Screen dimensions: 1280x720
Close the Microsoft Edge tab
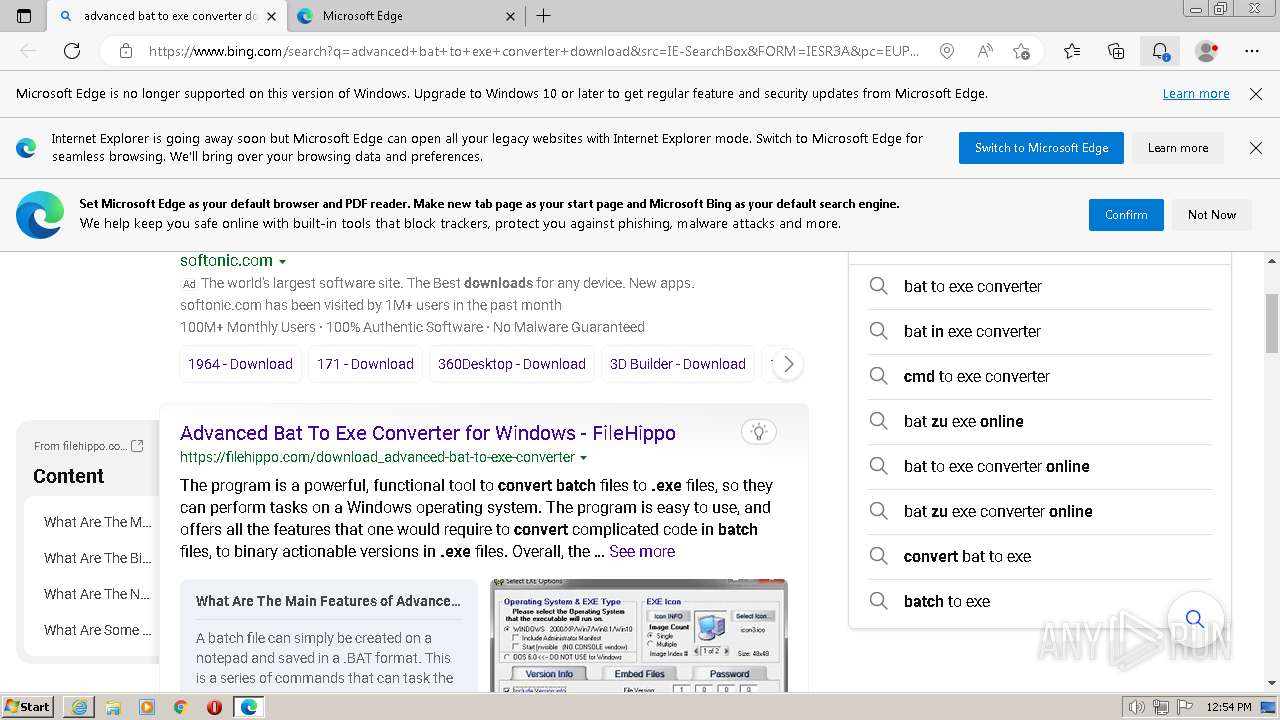[x=510, y=16]
